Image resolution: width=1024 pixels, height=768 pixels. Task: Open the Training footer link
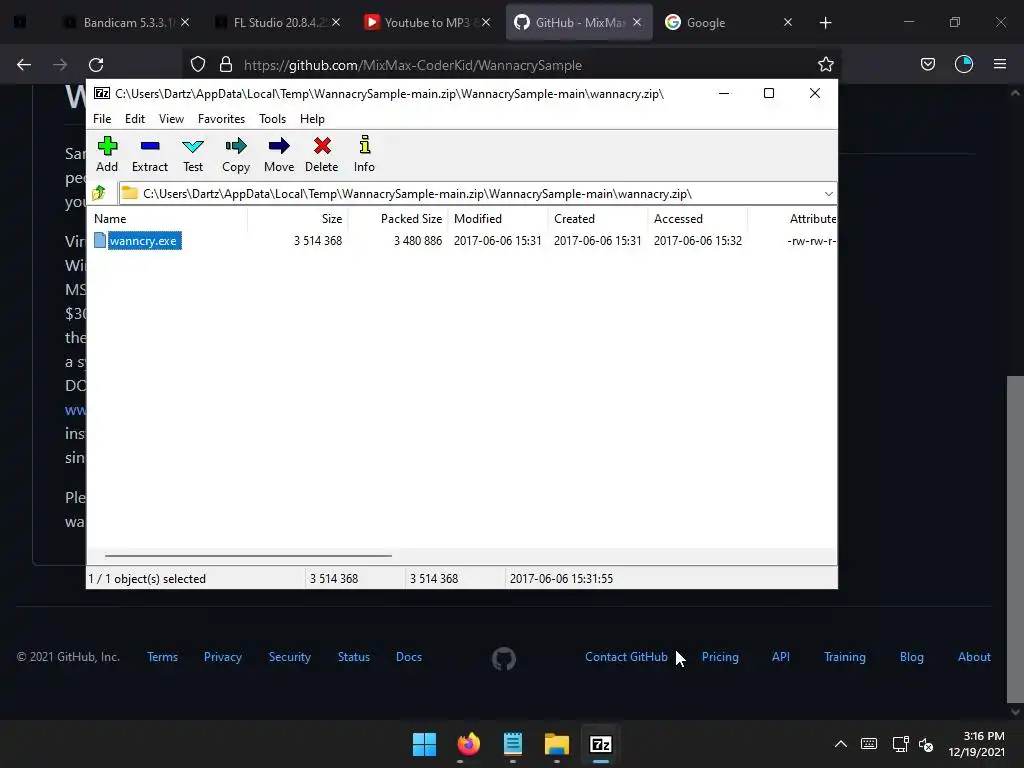[x=844, y=657]
